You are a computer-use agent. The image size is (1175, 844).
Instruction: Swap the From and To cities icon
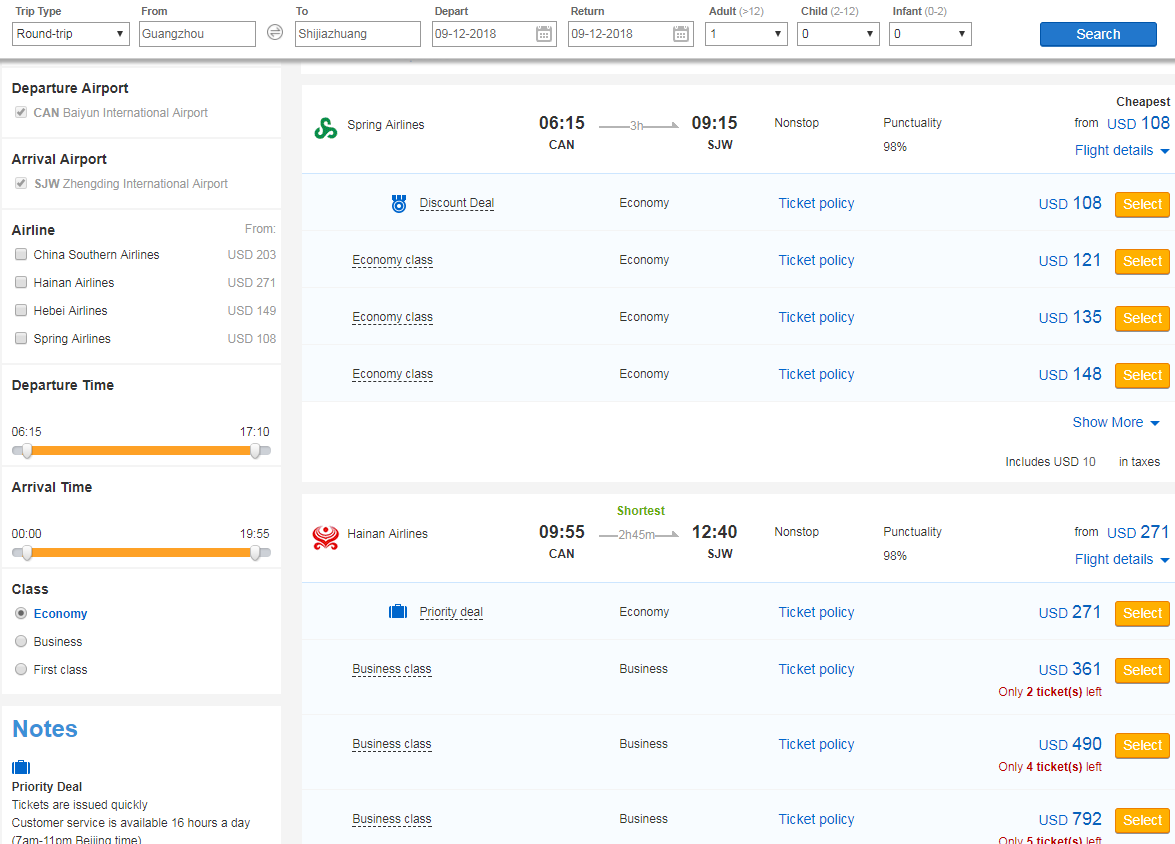coord(275,33)
